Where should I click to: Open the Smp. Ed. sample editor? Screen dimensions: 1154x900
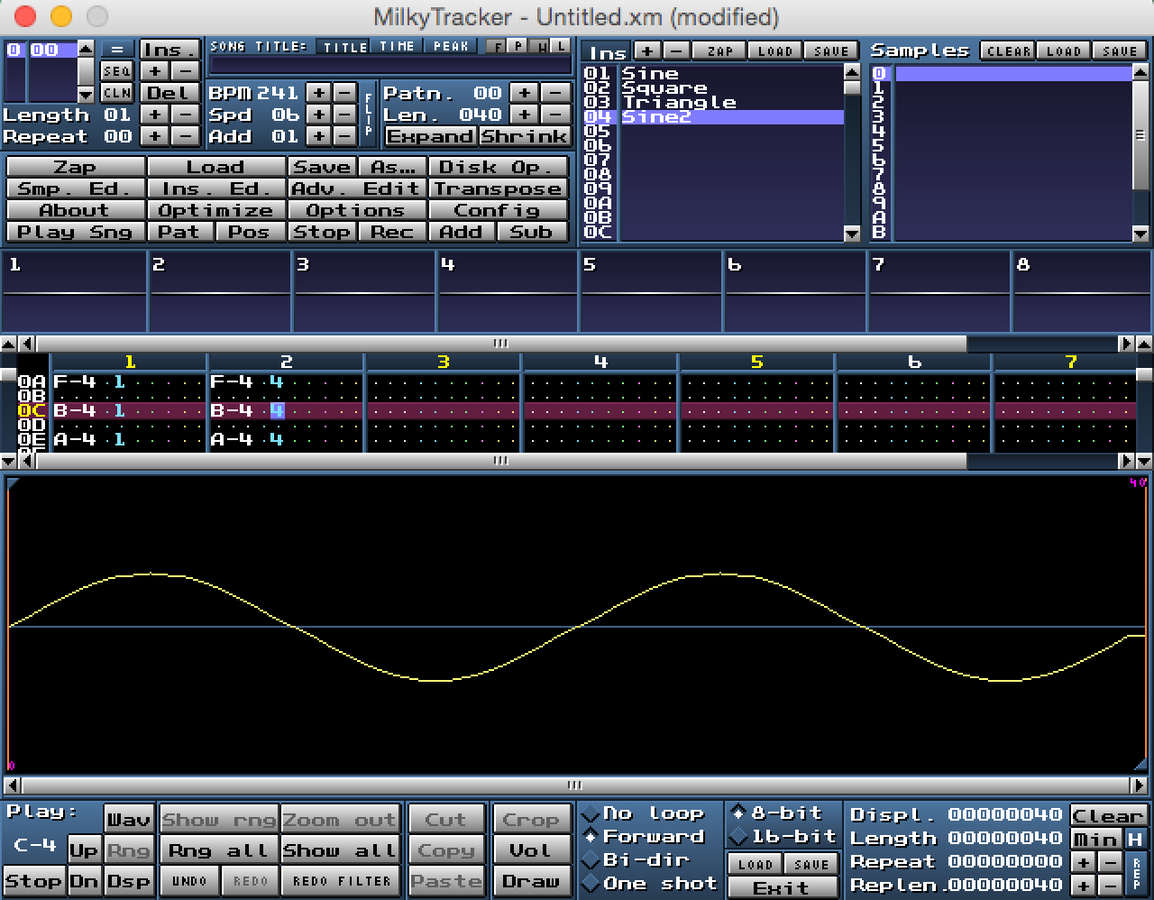[x=75, y=189]
